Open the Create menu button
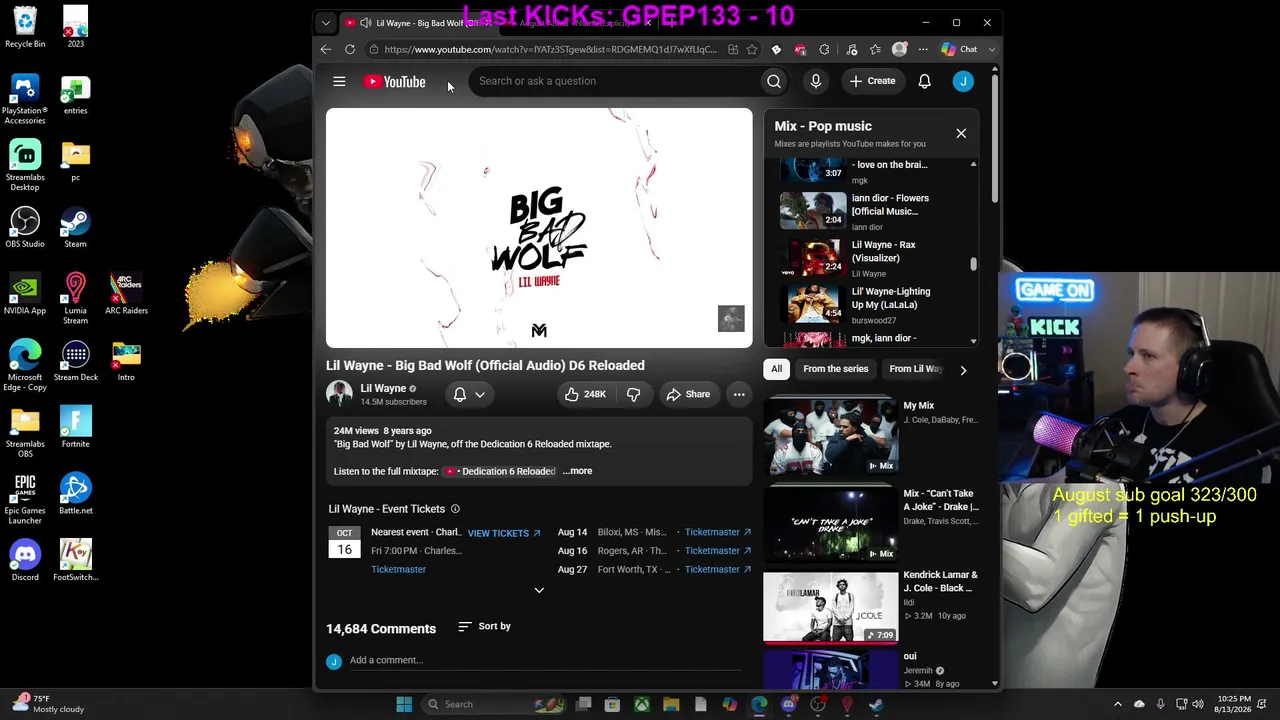The width and height of the screenshot is (1280, 720). coord(873,82)
